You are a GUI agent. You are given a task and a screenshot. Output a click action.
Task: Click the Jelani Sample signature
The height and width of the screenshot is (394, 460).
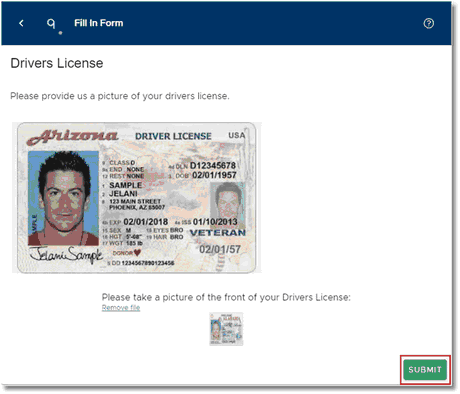66,255
